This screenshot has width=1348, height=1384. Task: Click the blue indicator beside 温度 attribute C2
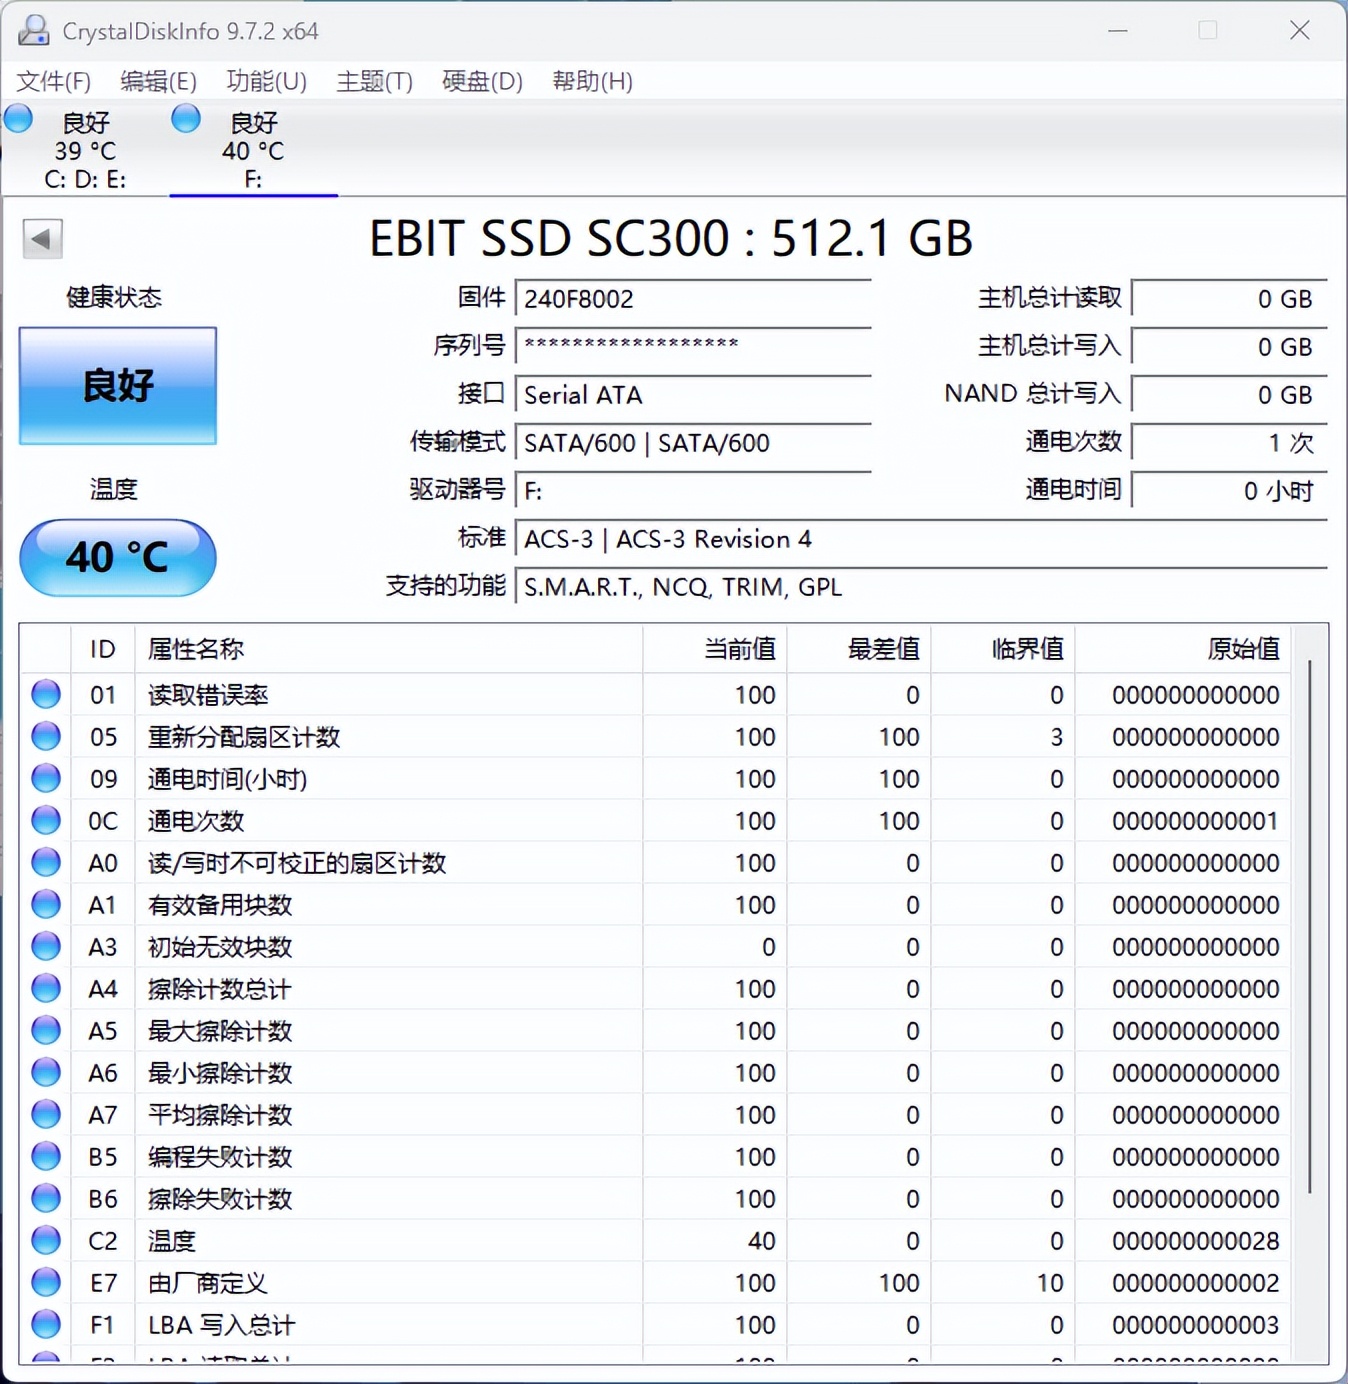(44, 1240)
